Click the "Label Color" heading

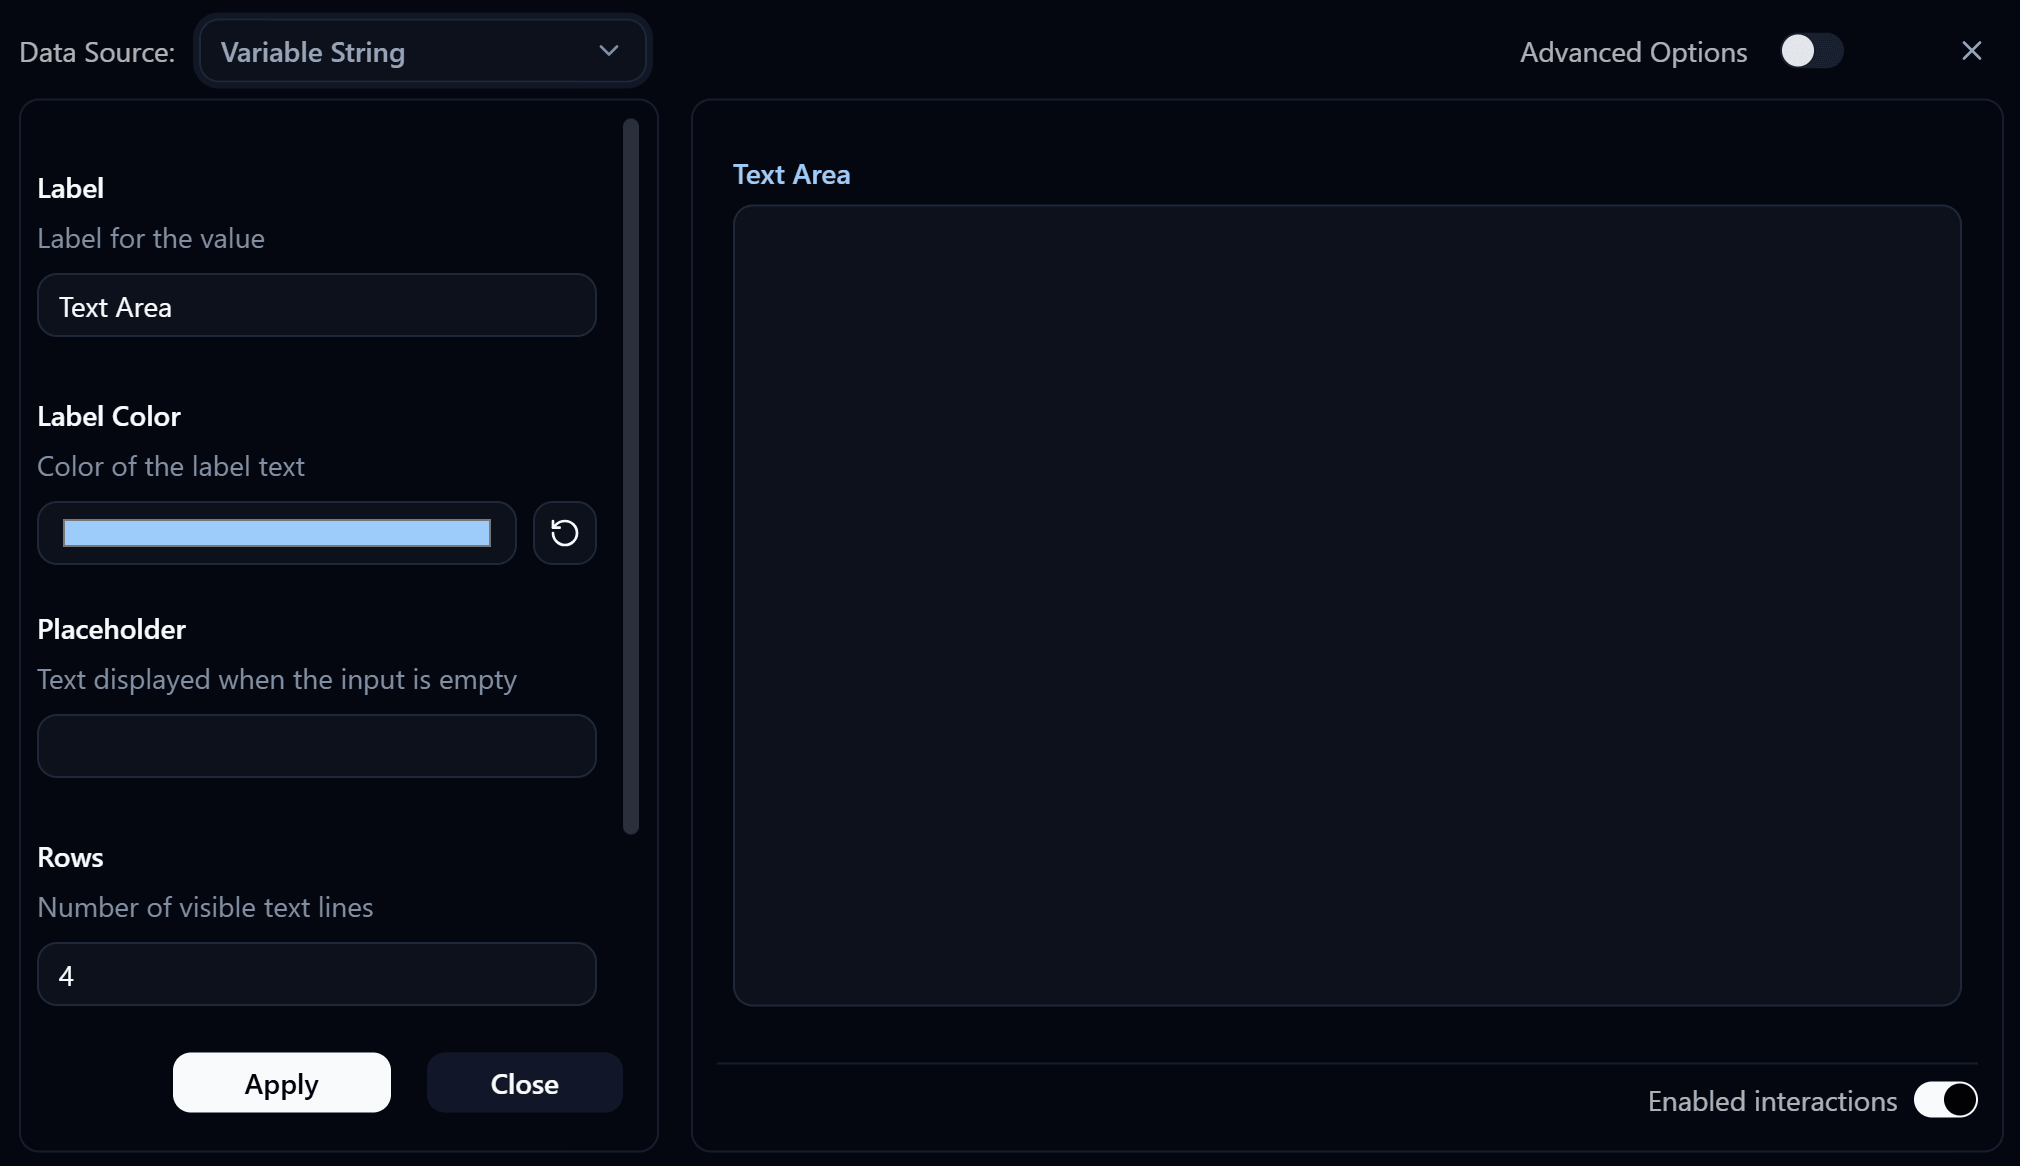[109, 416]
